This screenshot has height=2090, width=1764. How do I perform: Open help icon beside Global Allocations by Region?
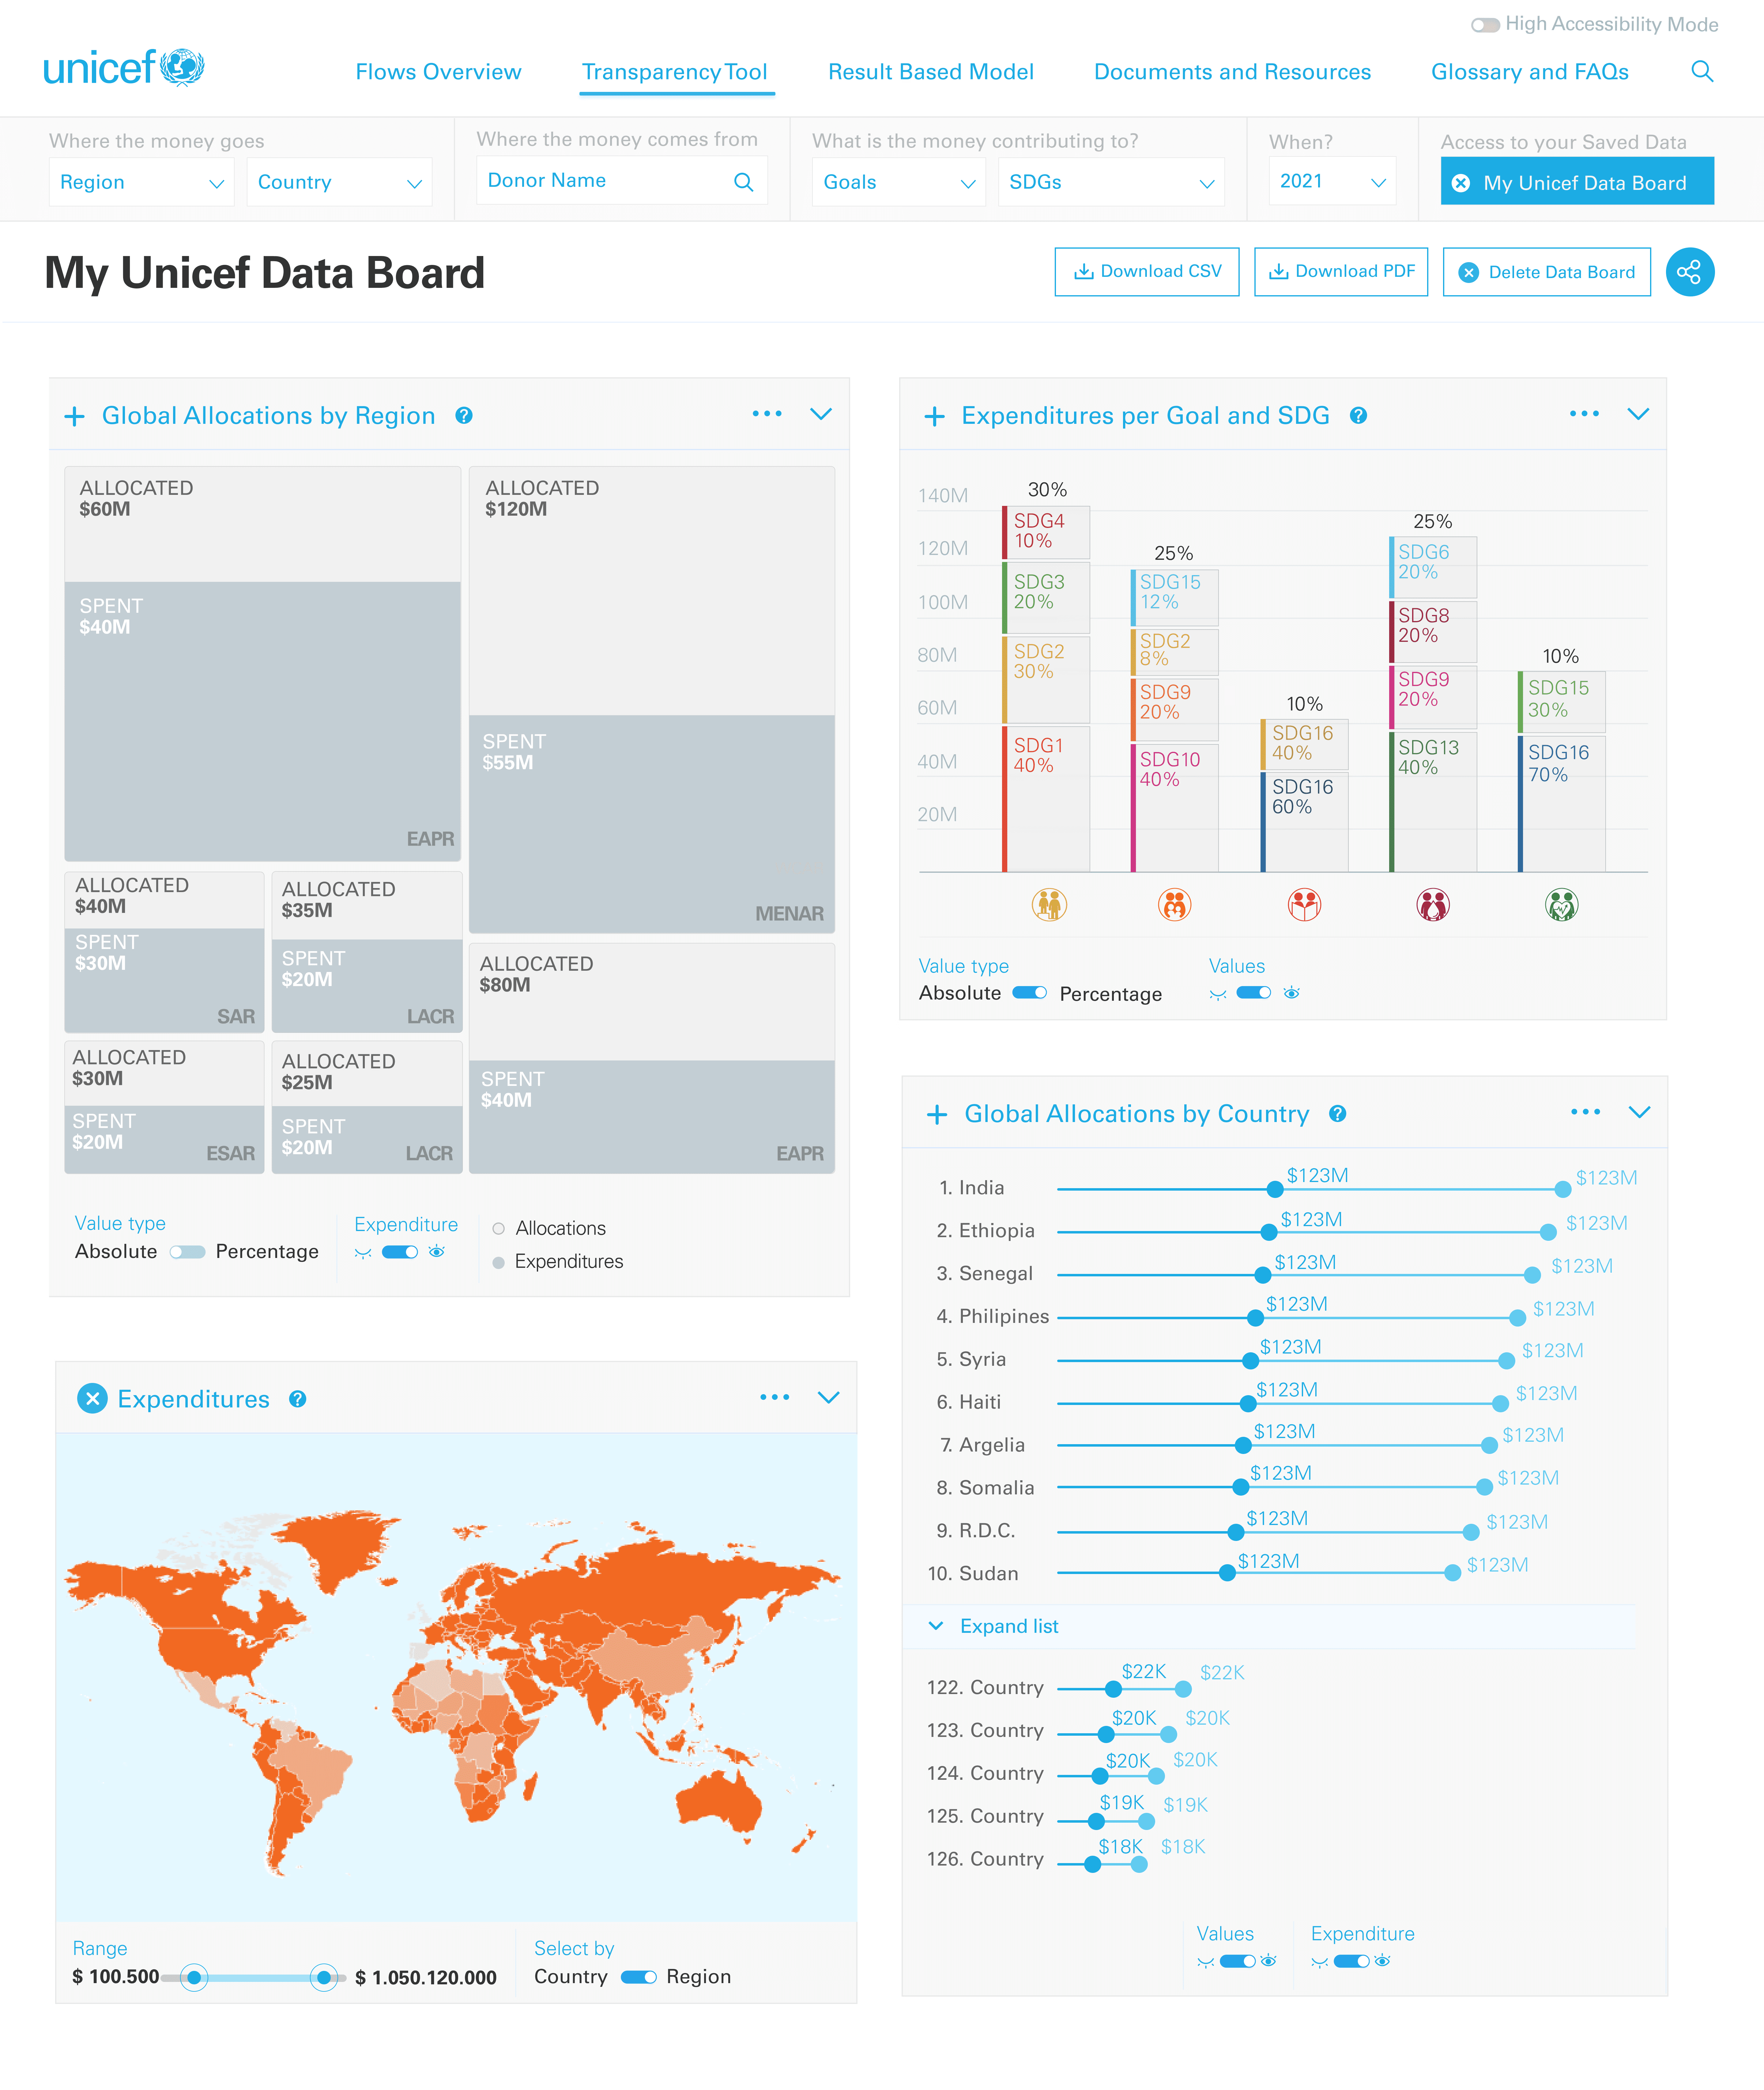(464, 415)
